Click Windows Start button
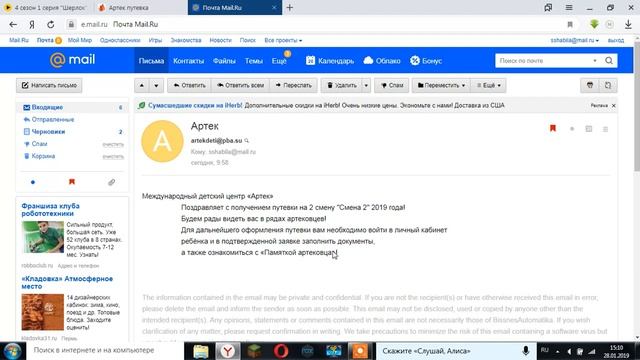640x360 pixels. [12, 351]
